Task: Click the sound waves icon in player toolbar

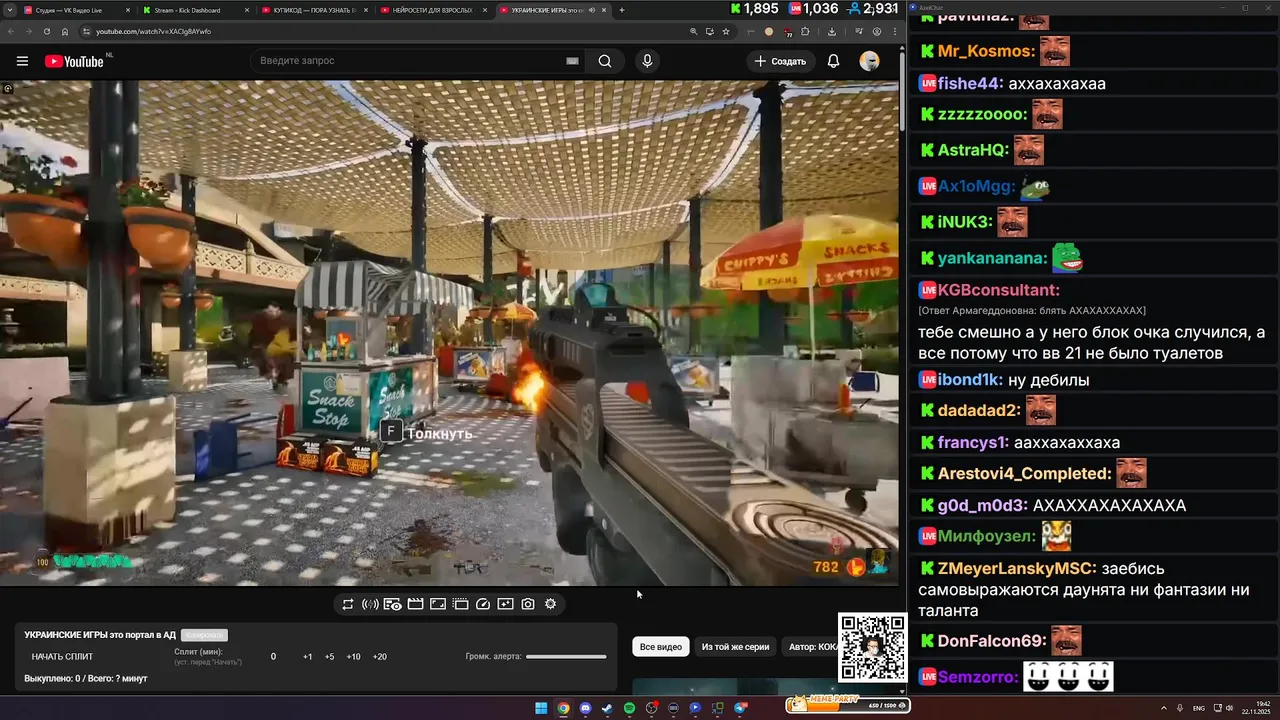Action: 370,604
